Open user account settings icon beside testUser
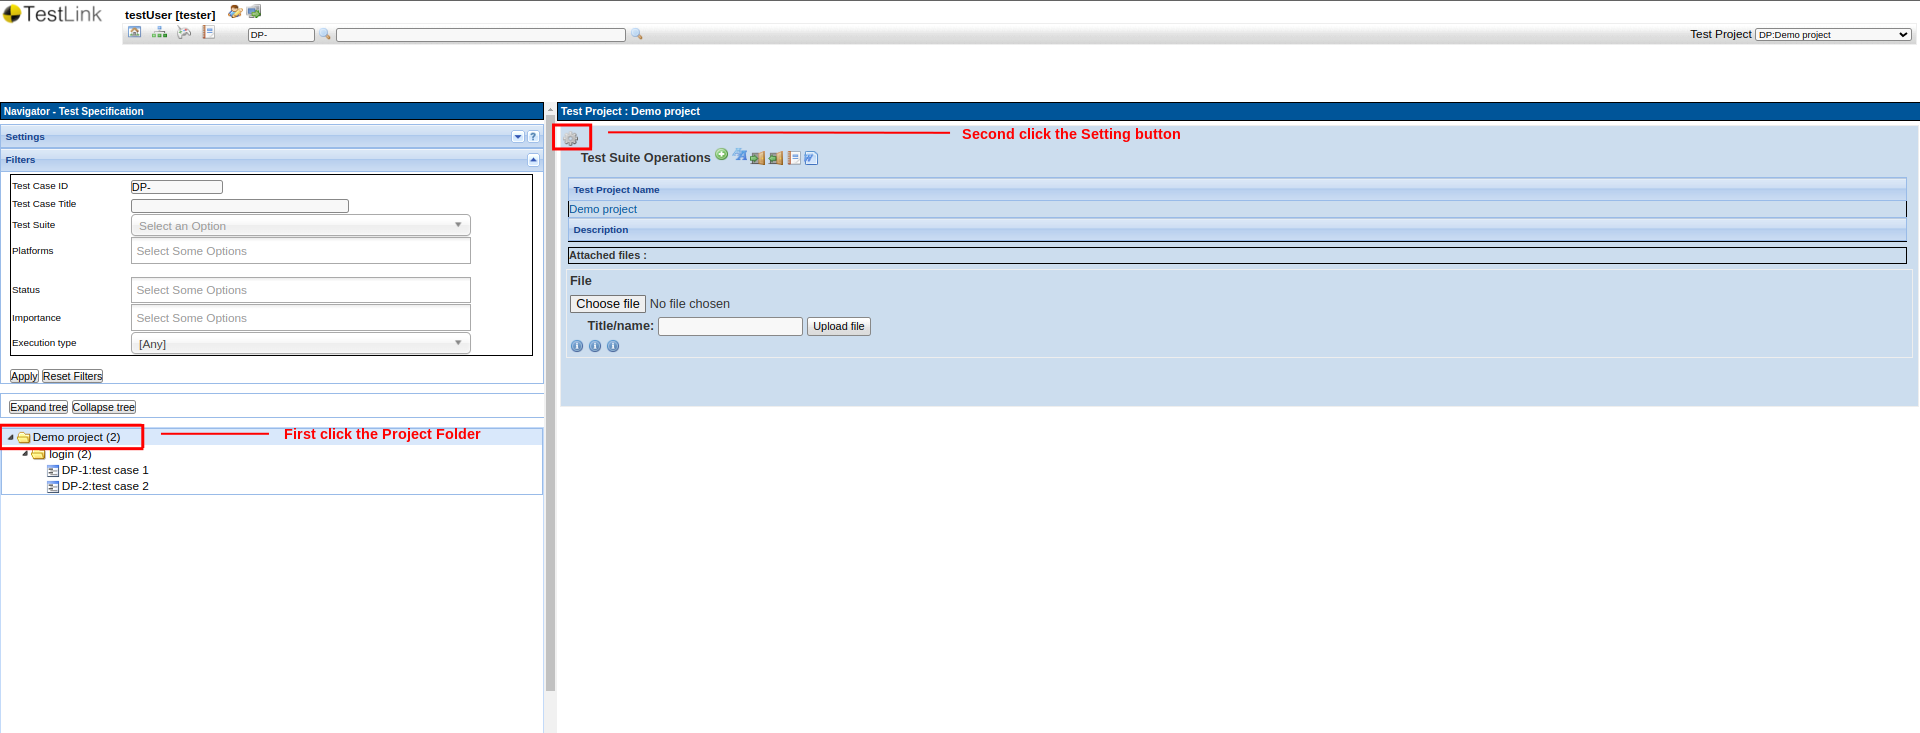Viewport: 1920px width, 733px height. 235,12
